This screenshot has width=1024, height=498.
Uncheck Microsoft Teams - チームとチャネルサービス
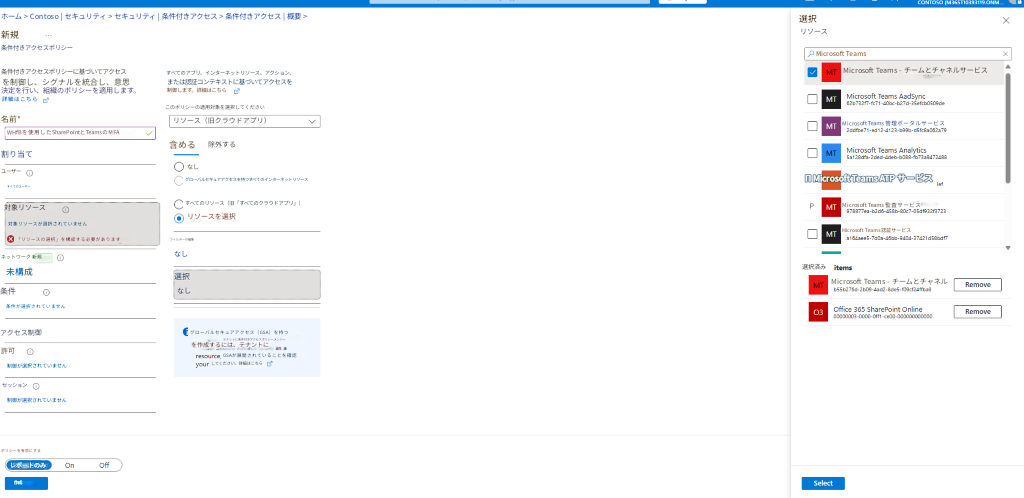812,72
